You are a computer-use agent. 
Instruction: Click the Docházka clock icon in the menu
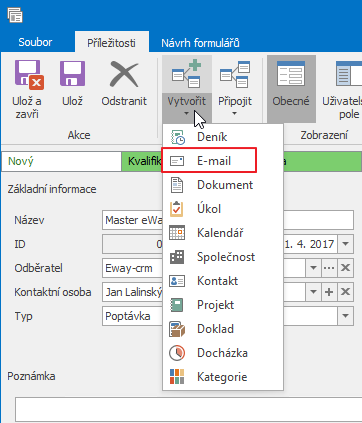(177, 353)
